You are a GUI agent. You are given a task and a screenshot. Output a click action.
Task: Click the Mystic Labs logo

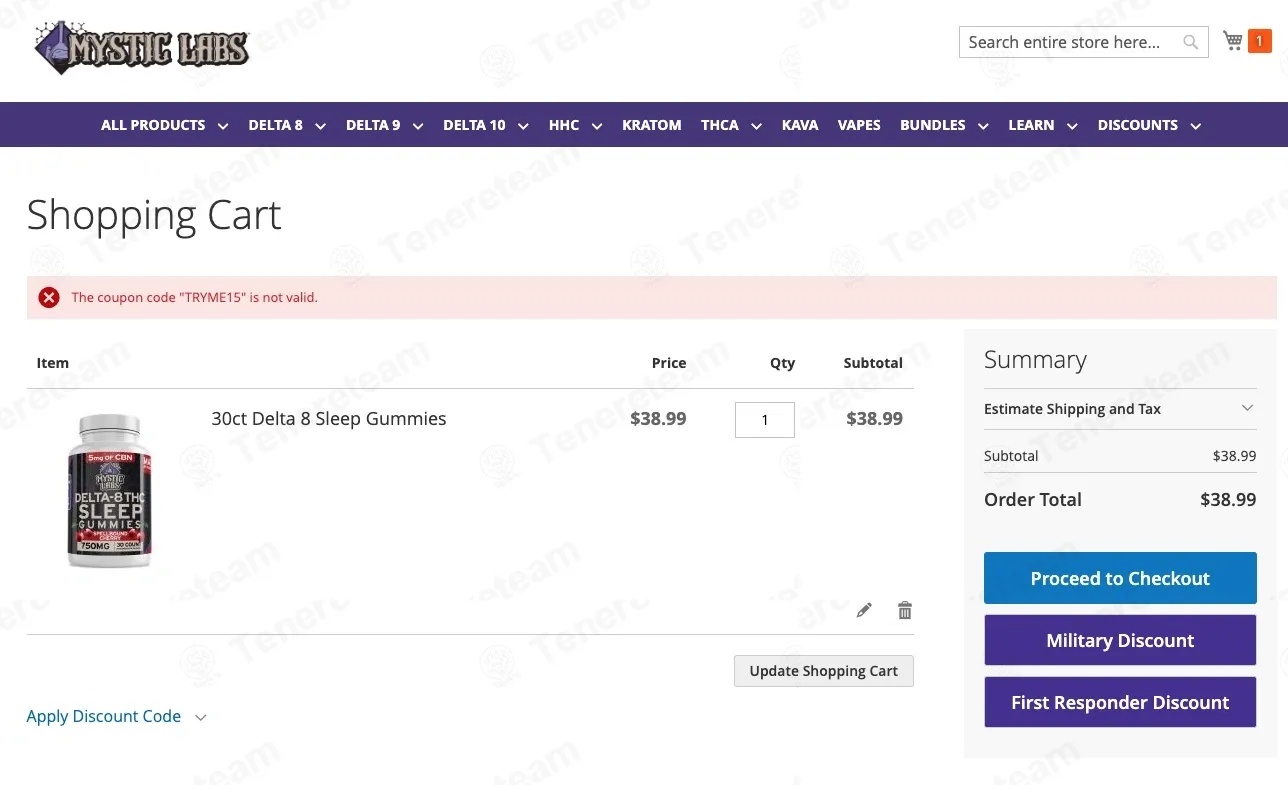141,47
